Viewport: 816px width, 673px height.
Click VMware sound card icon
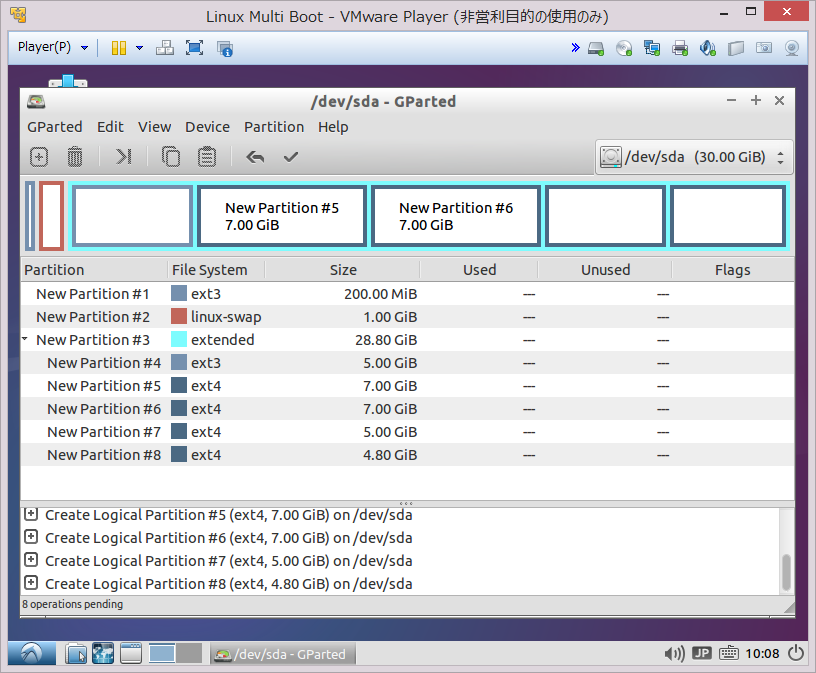point(708,49)
